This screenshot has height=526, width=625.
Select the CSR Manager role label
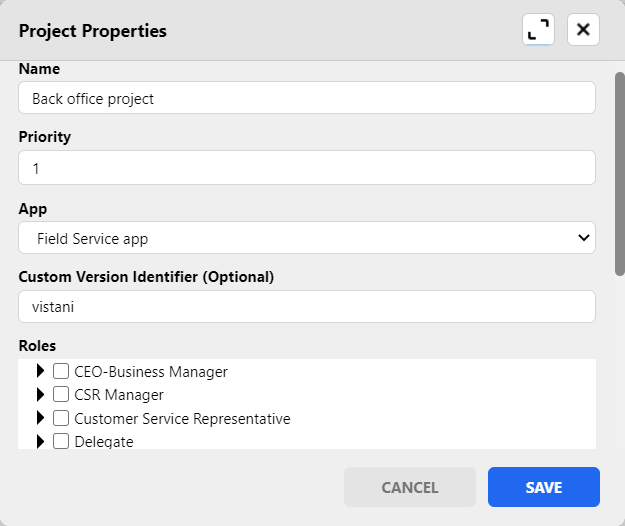[120, 395]
